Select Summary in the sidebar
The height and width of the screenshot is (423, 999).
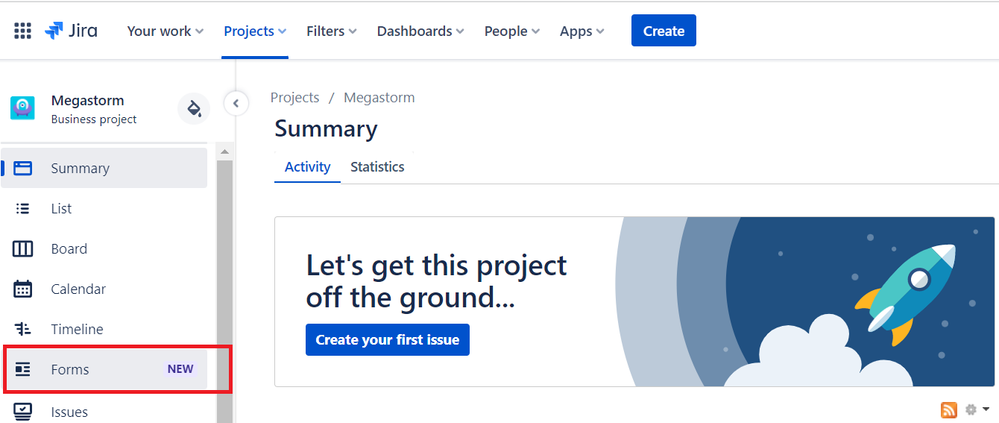pyautogui.click(x=104, y=168)
